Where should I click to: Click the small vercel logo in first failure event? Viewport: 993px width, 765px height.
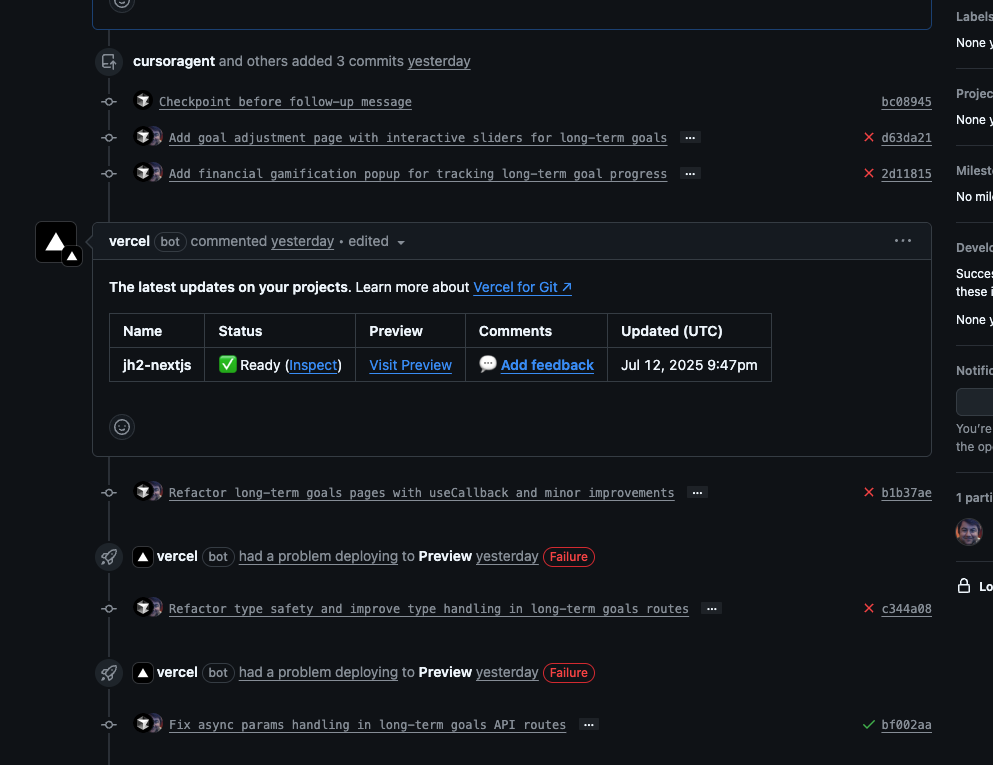(143, 557)
